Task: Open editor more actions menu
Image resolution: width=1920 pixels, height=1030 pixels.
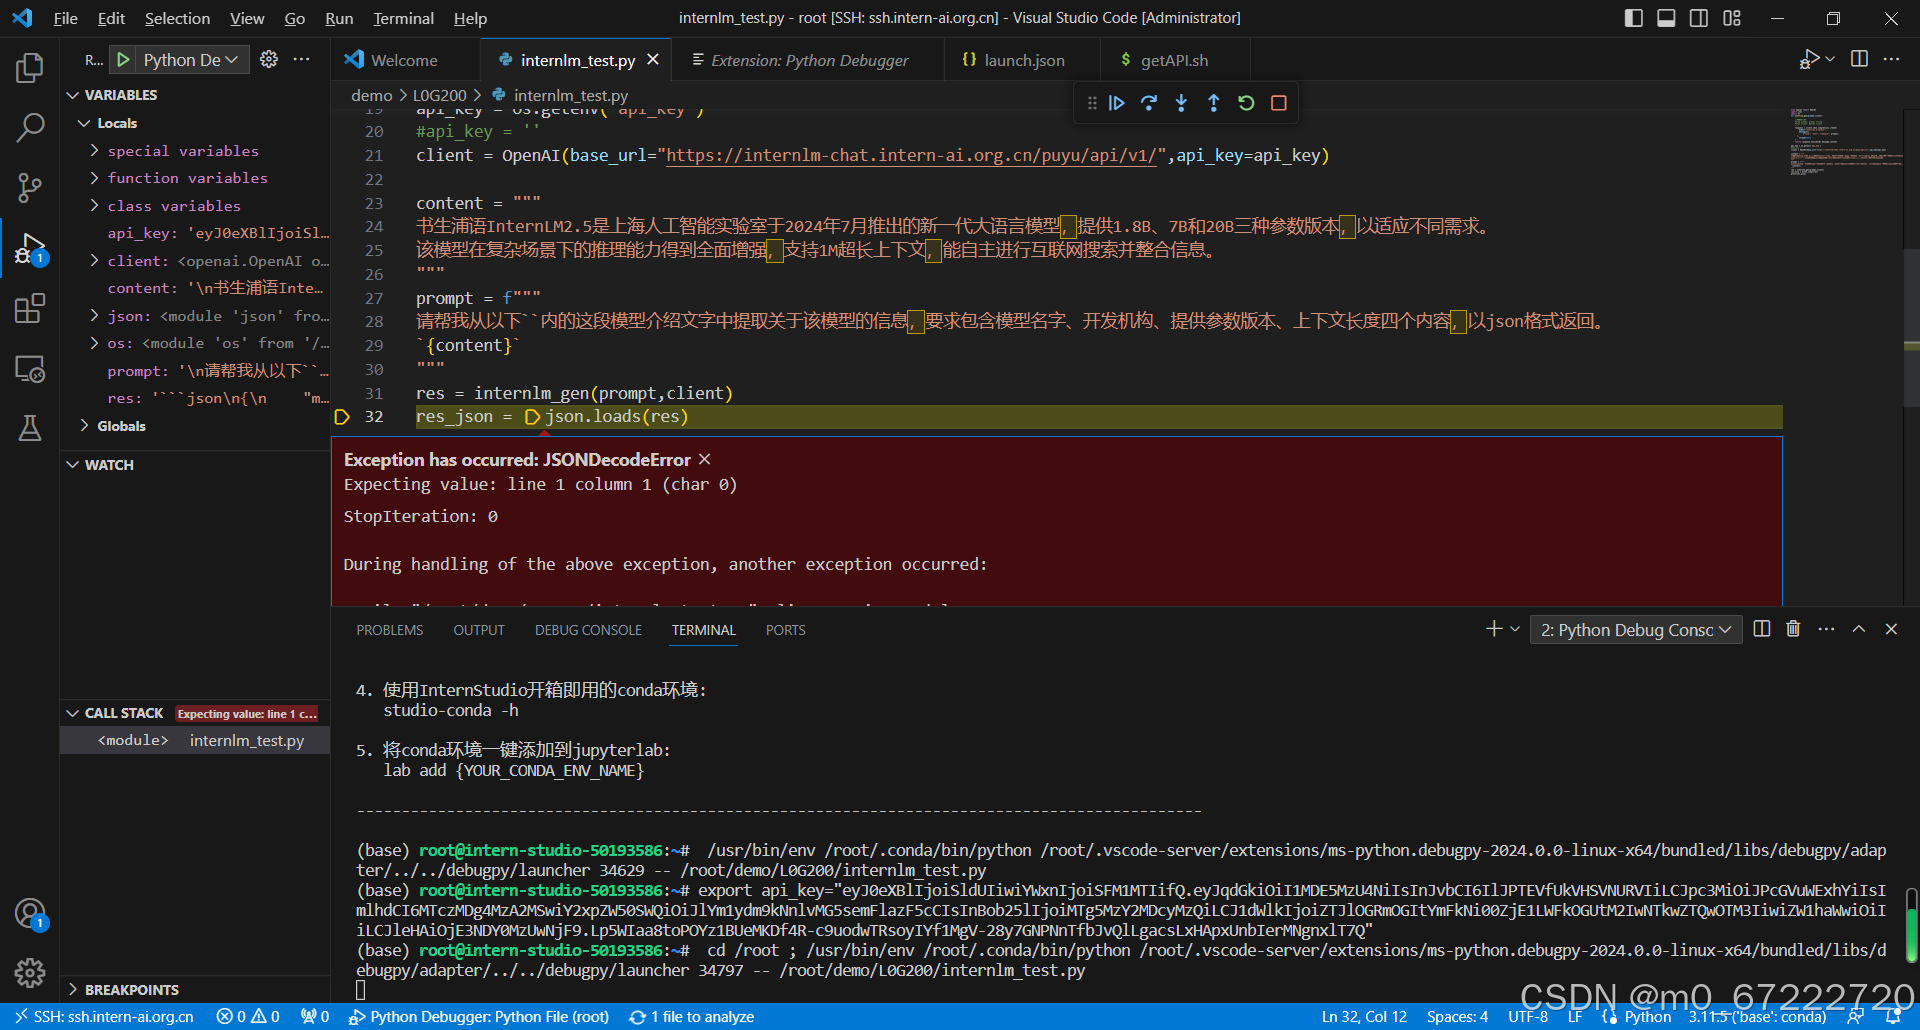Action: tap(1891, 60)
